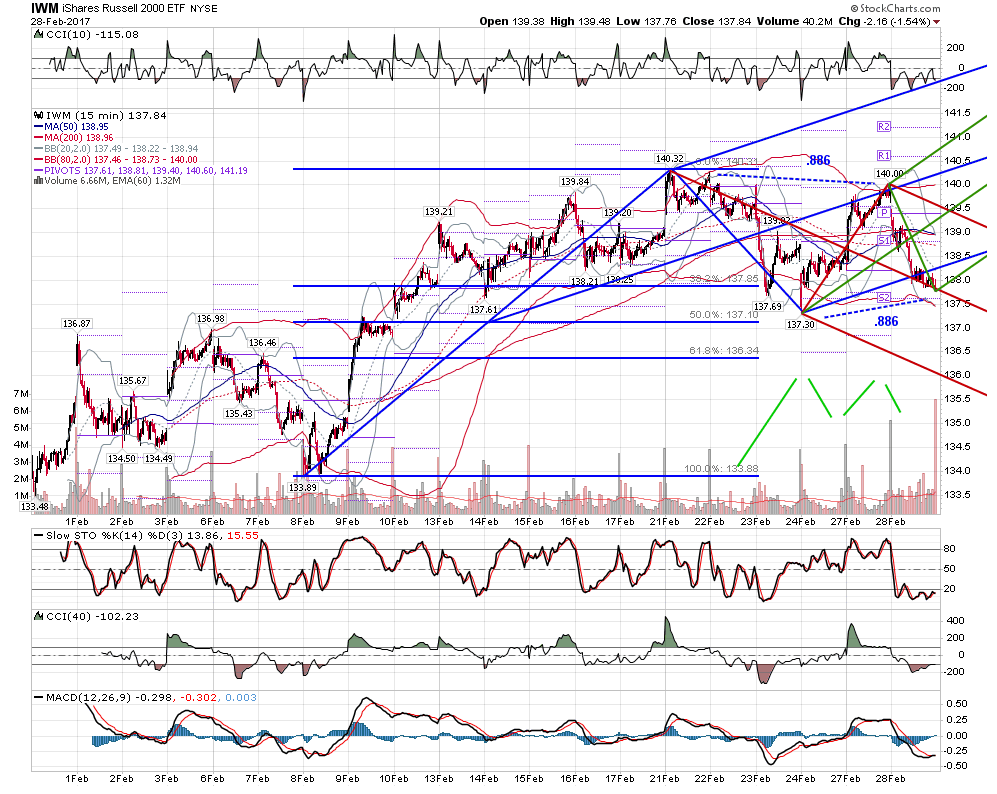The height and width of the screenshot is (794, 997).
Task: Click the 140.00 high price label
Action: pos(890,174)
